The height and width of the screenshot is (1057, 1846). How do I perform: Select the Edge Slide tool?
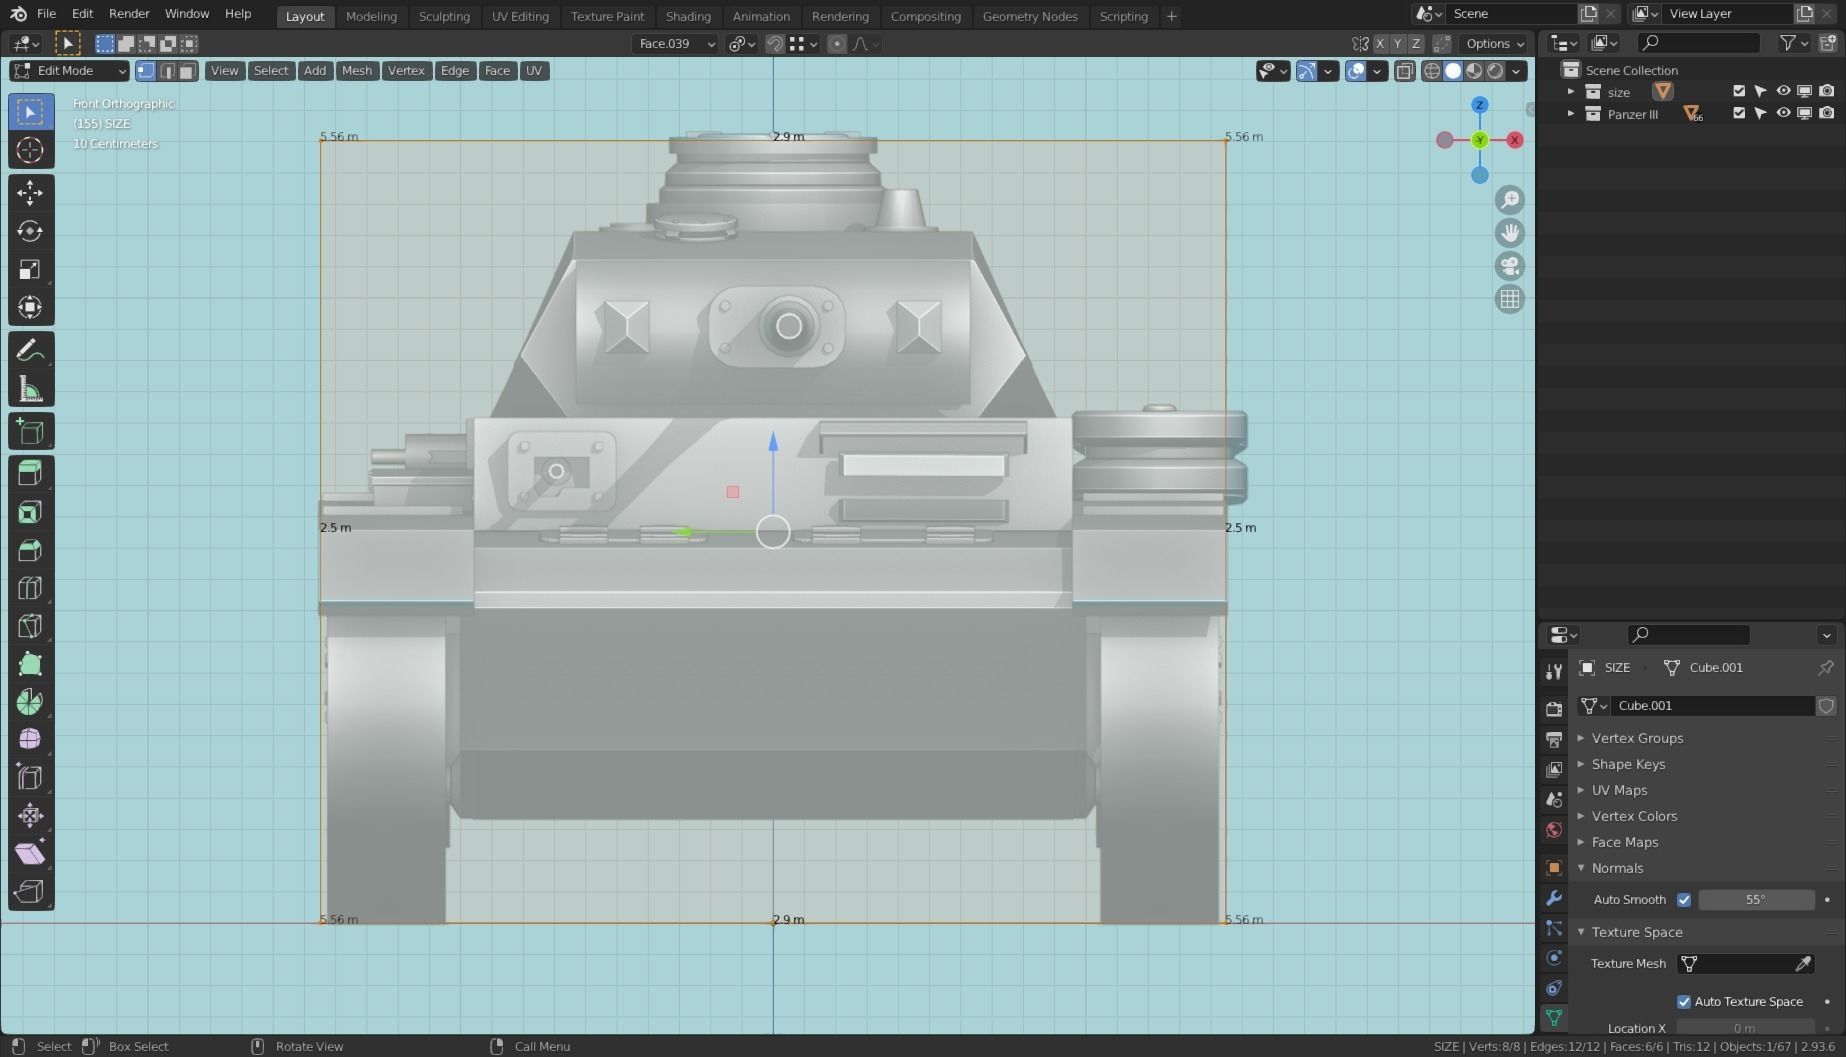coord(30,778)
